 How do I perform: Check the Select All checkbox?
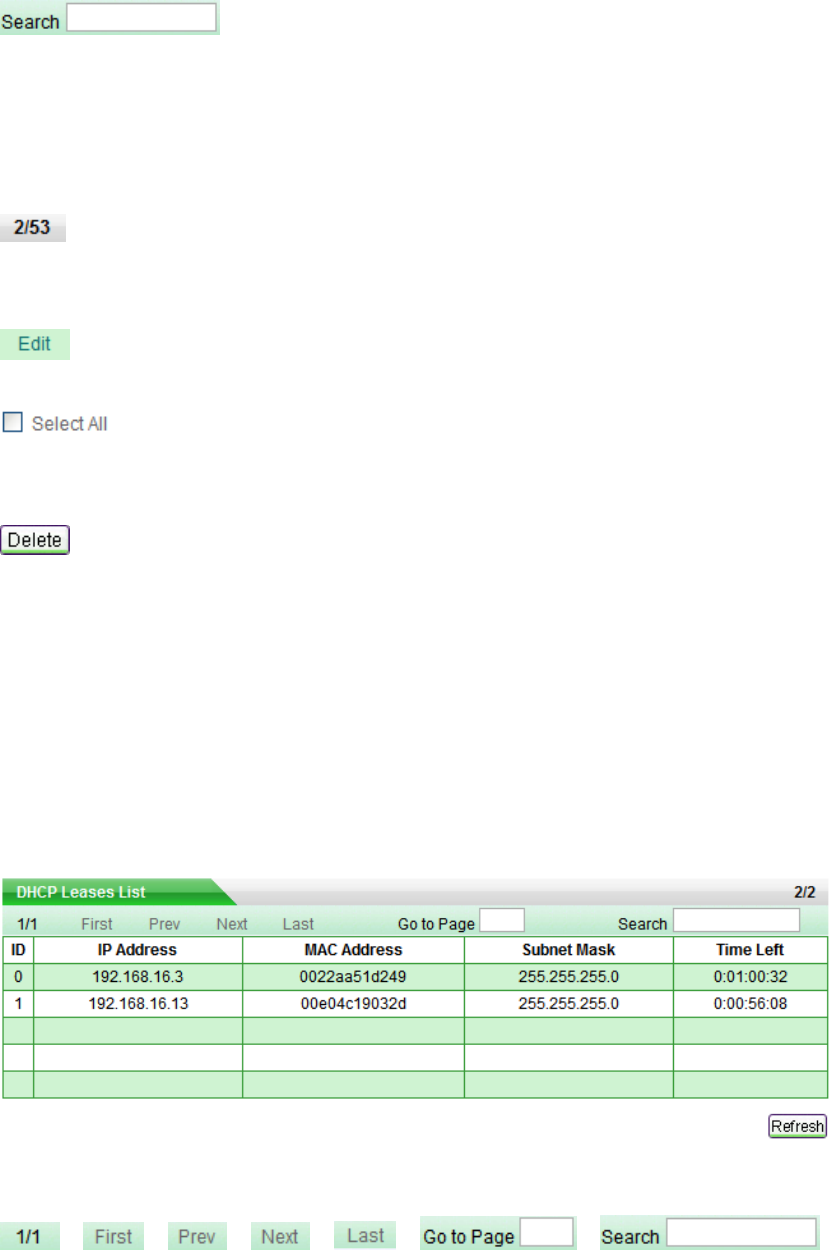click(x=12, y=423)
